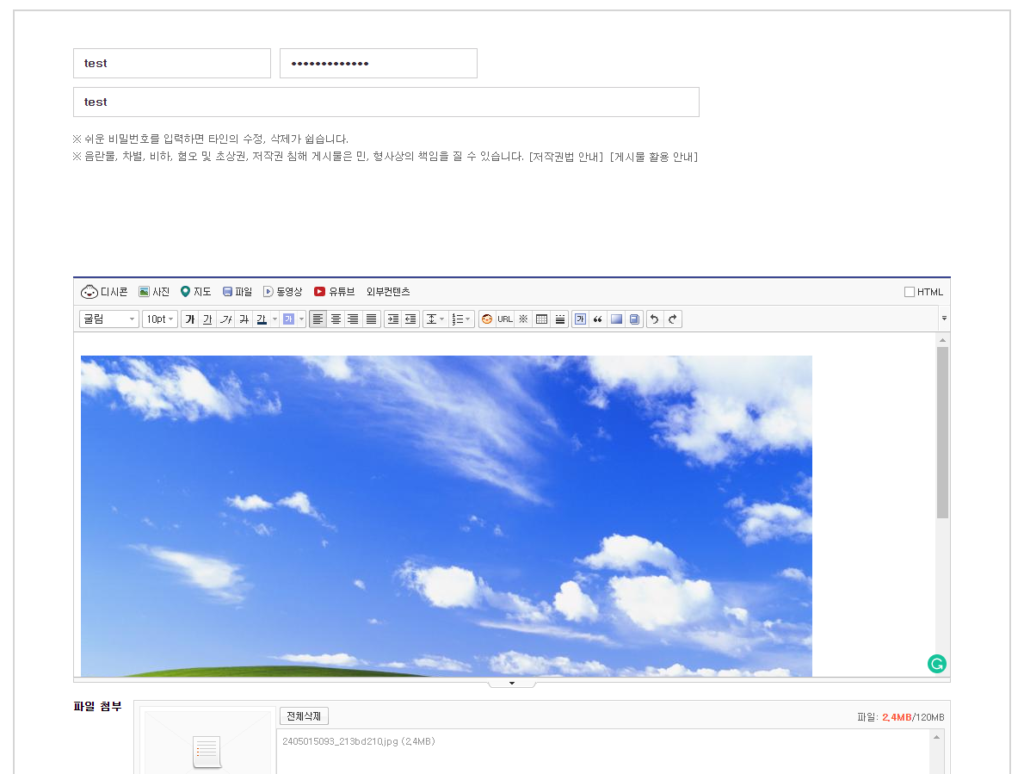
Task: Toggle underline text formatting
Action: (x=208, y=319)
